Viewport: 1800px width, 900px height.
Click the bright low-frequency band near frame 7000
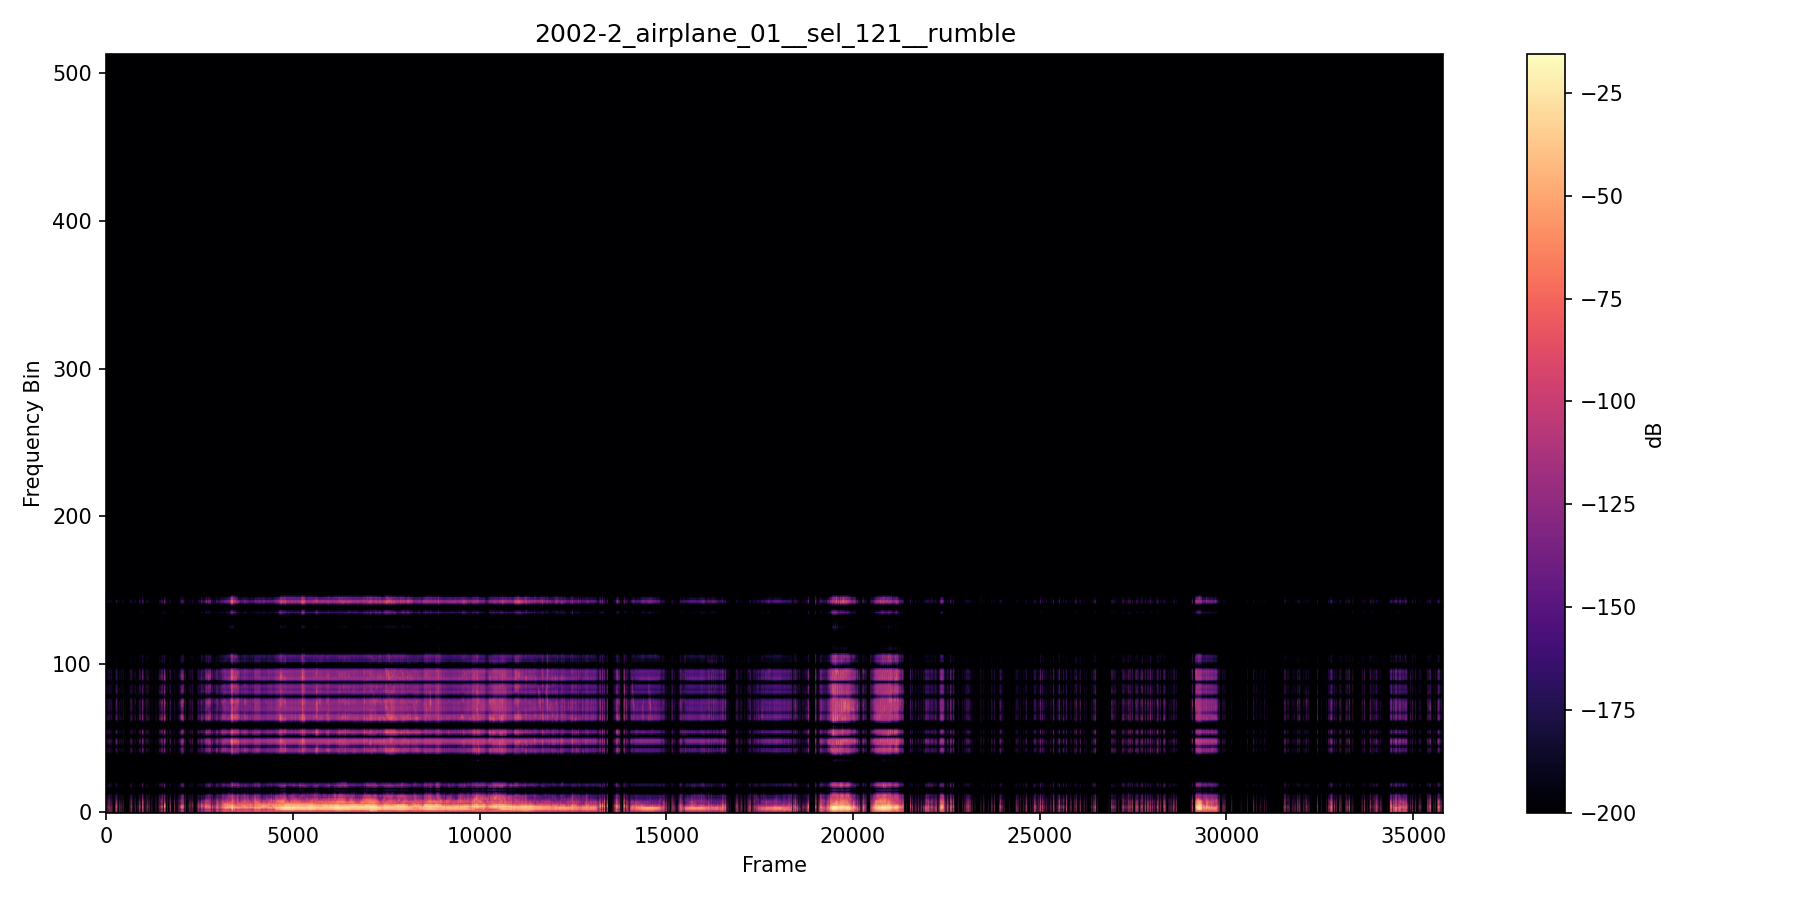(x=366, y=805)
